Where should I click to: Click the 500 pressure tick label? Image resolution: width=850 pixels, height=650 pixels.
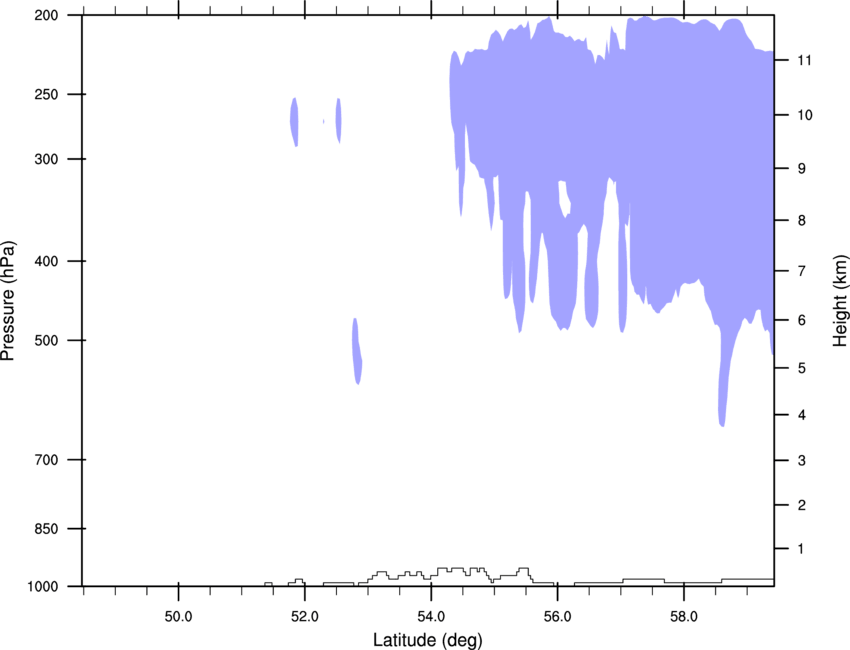click(x=46, y=340)
